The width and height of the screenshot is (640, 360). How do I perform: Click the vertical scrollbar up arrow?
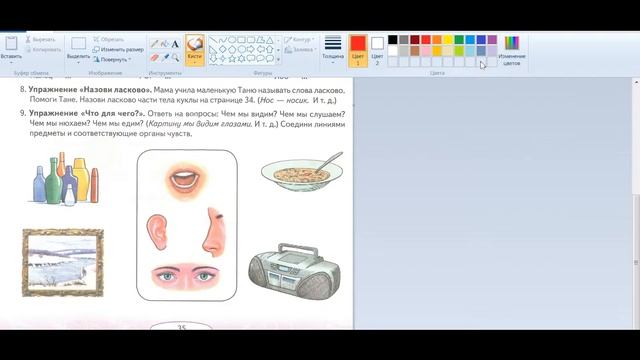coord(636,82)
